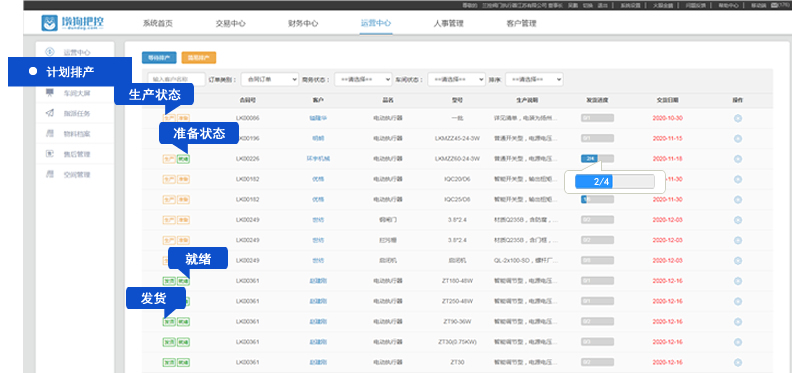810x373 pixels.
Task: Open 系统设置 in the top bar
Action: [x=630, y=5]
